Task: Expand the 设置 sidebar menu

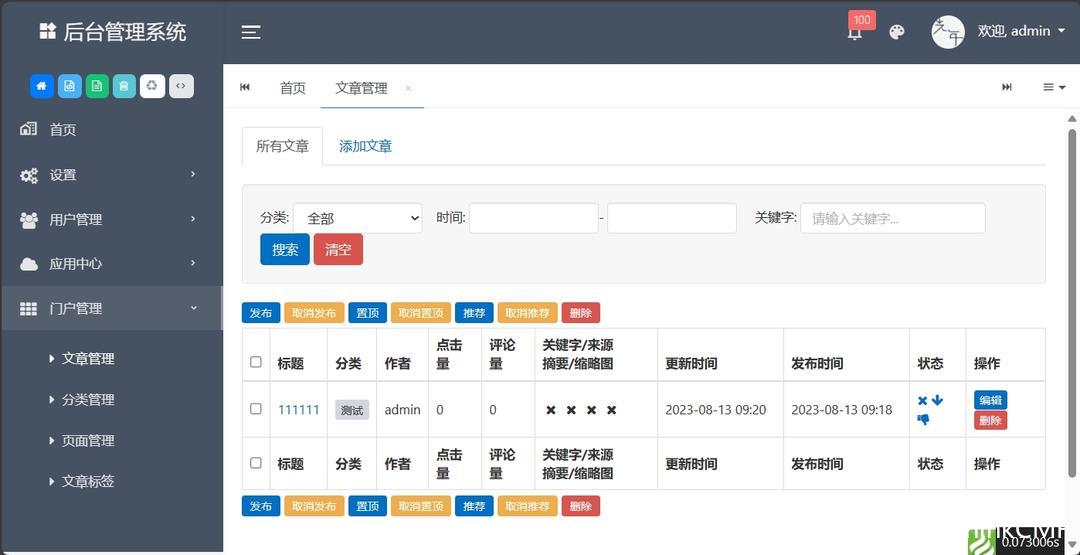Action: (110, 175)
